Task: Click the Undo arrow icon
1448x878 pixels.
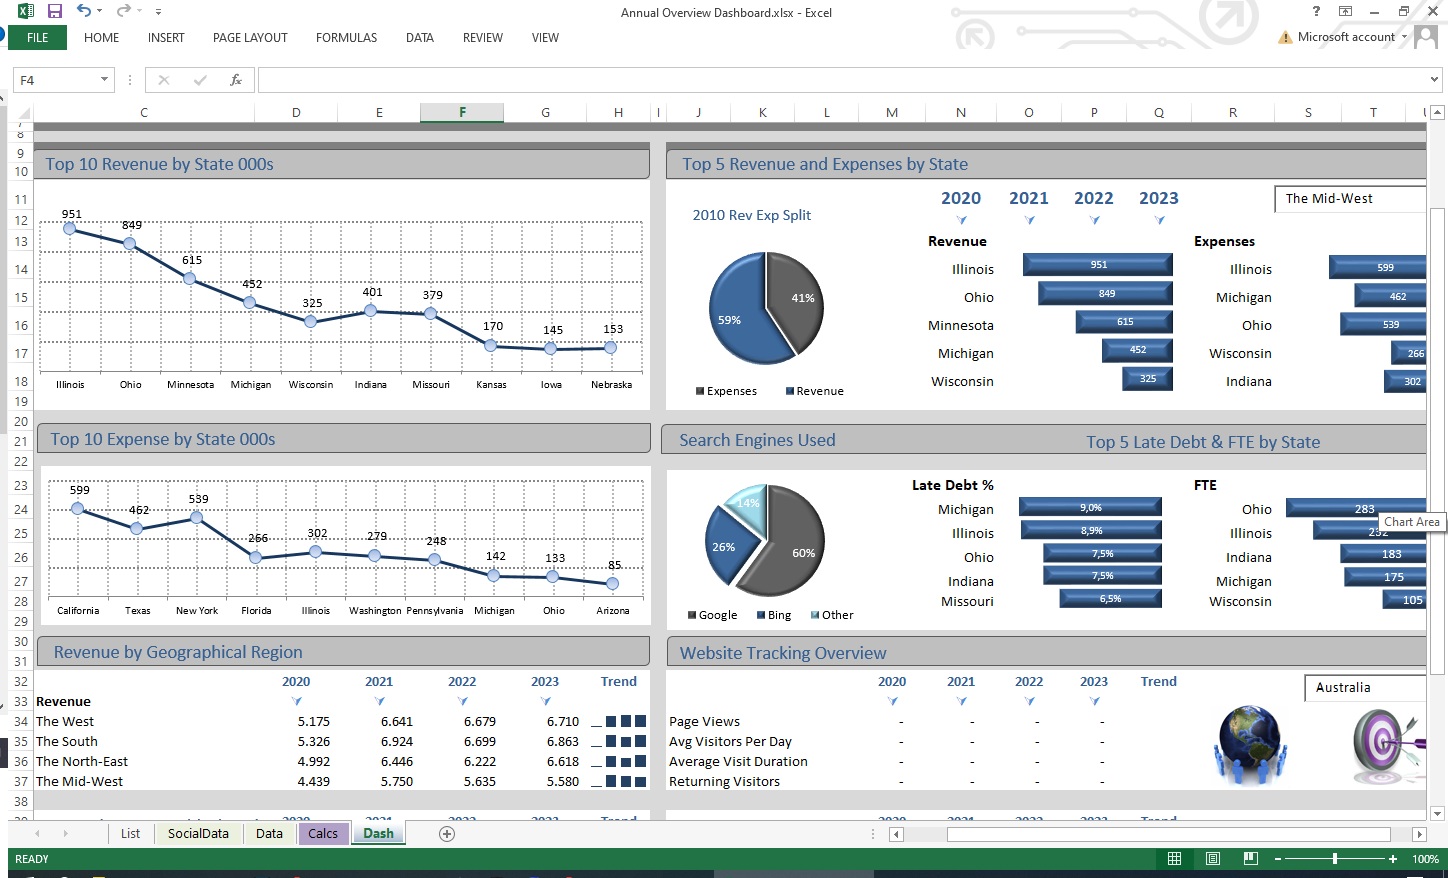Action: pyautogui.click(x=84, y=11)
